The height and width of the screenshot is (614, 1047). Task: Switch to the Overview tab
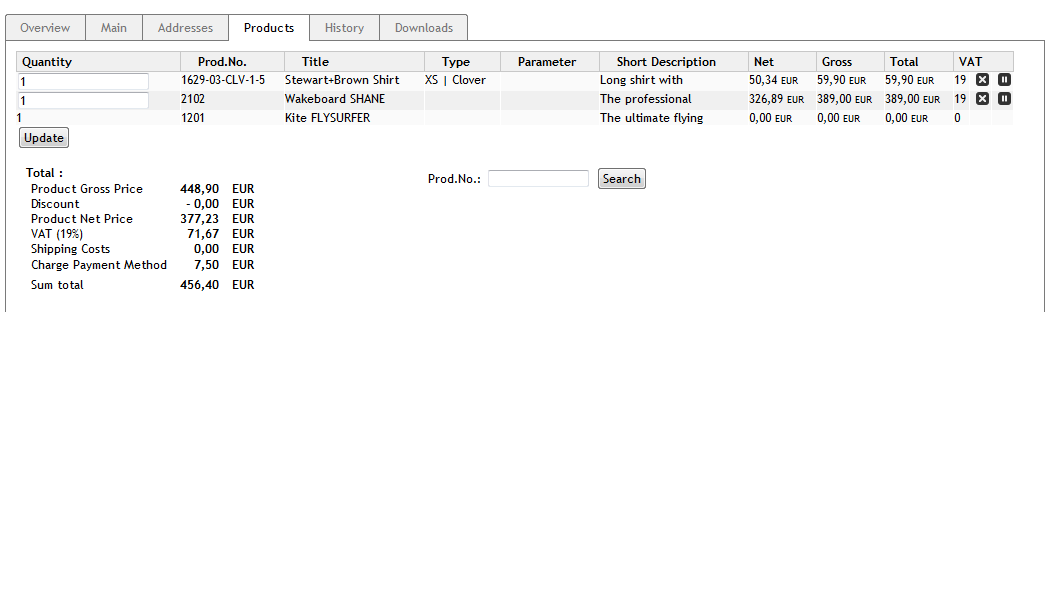45,28
